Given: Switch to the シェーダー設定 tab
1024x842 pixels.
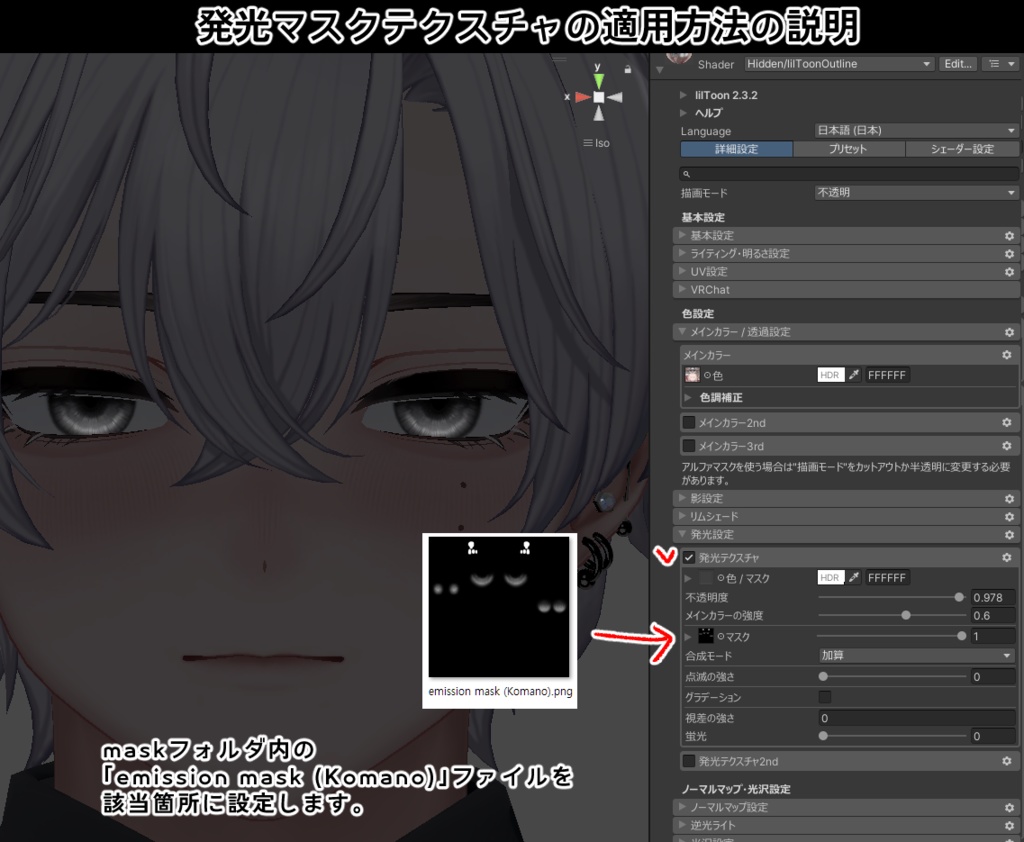Looking at the screenshot, I should [964, 148].
